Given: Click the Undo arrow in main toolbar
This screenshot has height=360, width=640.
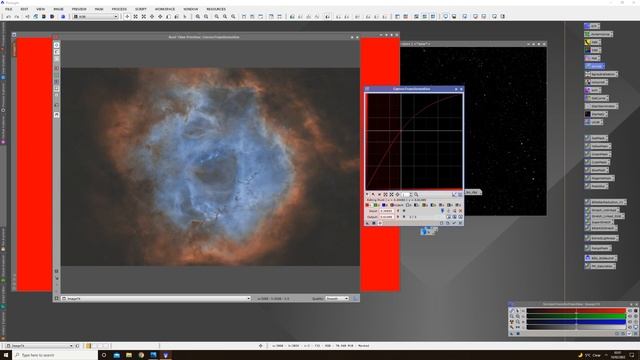Looking at the screenshot, I should (9, 17).
